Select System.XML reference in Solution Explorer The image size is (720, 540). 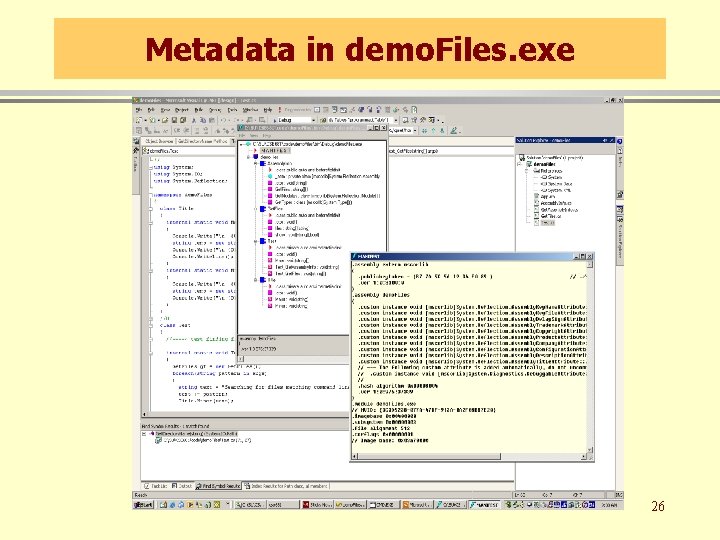pyautogui.click(x=558, y=190)
